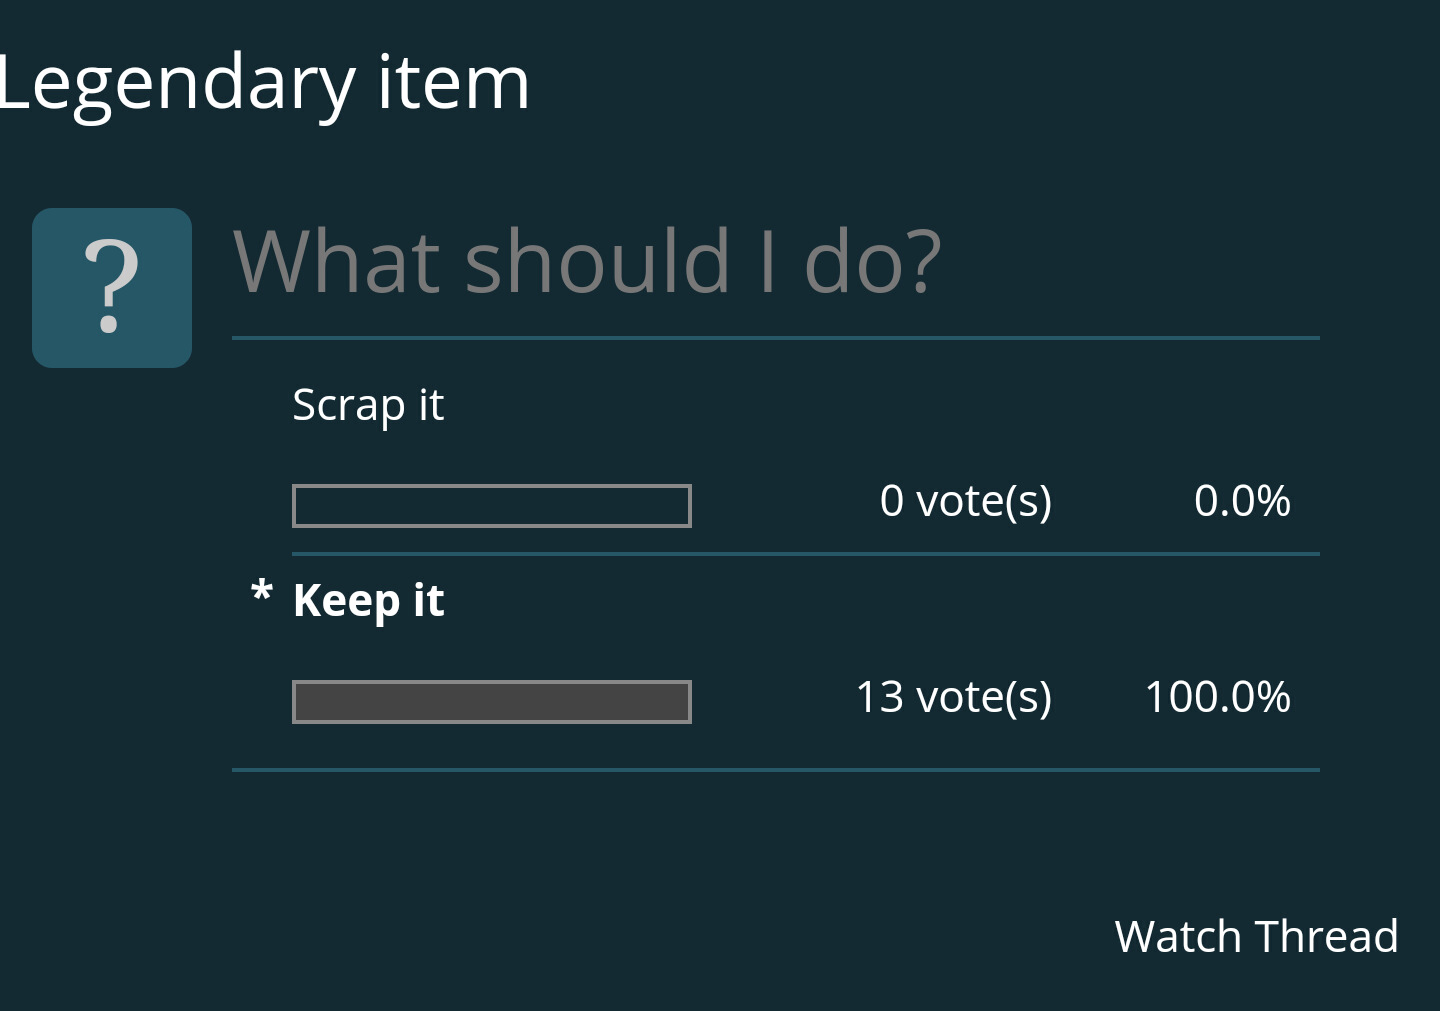This screenshot has height=1011, width=1440.
Task: Click the empty Scrap it vote bar
Action: click(x=491, y=506)
